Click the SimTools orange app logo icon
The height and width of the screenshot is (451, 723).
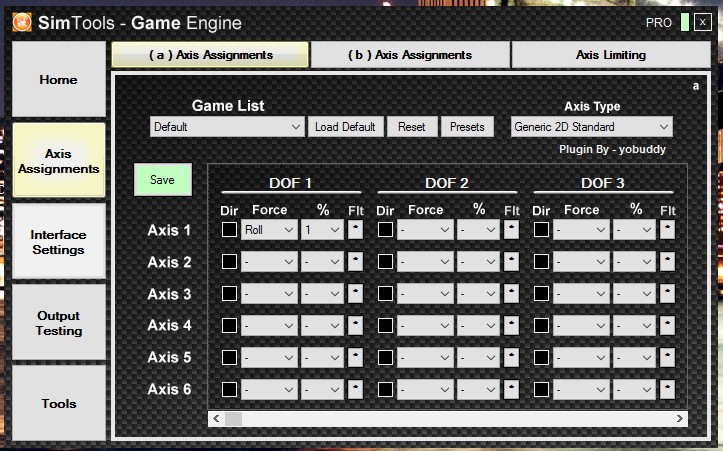(x=22, y=22)
